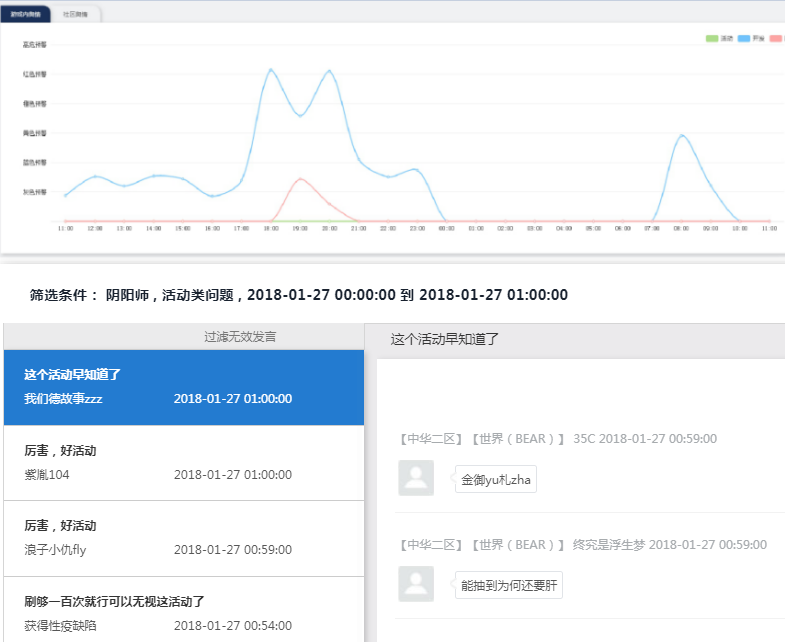Select the 这个活动早知道了 list entry
The image size is (785, 642).
(x=184, y=387)
